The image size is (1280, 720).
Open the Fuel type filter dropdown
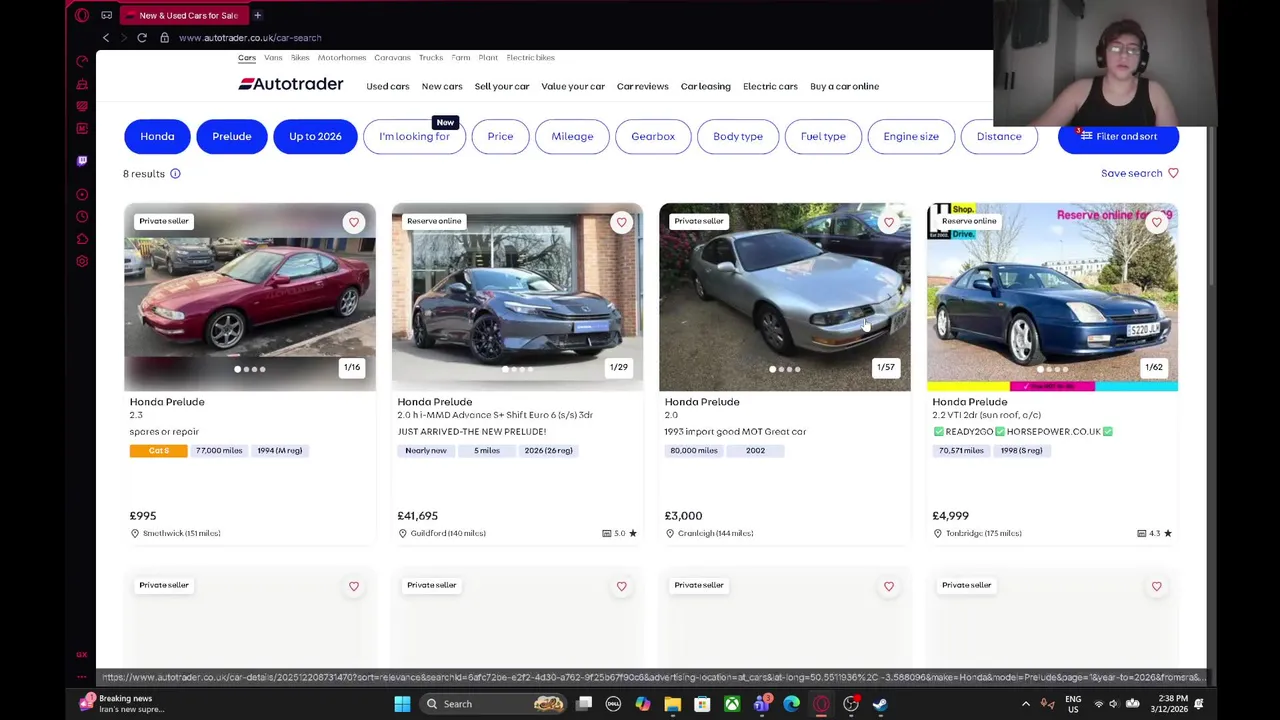pos(823,136)
